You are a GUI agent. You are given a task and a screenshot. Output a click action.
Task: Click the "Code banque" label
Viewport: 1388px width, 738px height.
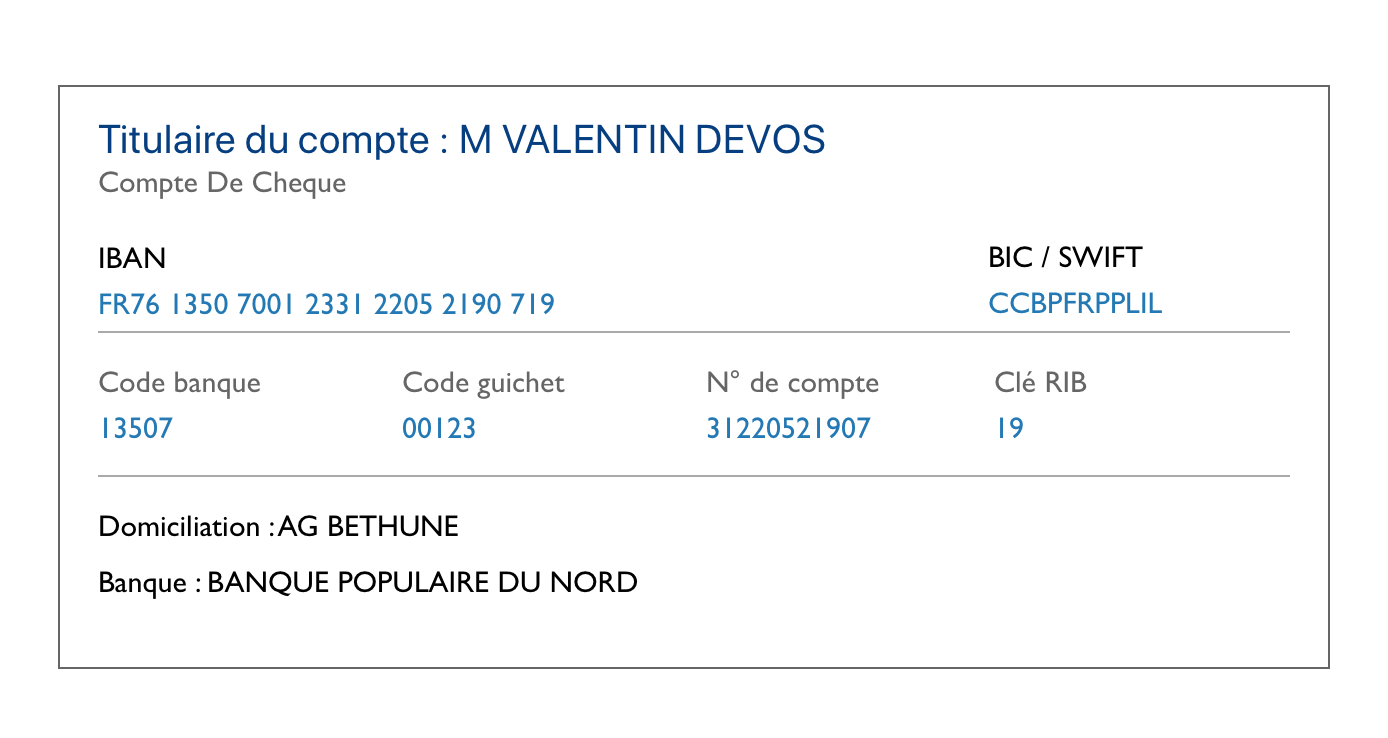pos(180,383)
